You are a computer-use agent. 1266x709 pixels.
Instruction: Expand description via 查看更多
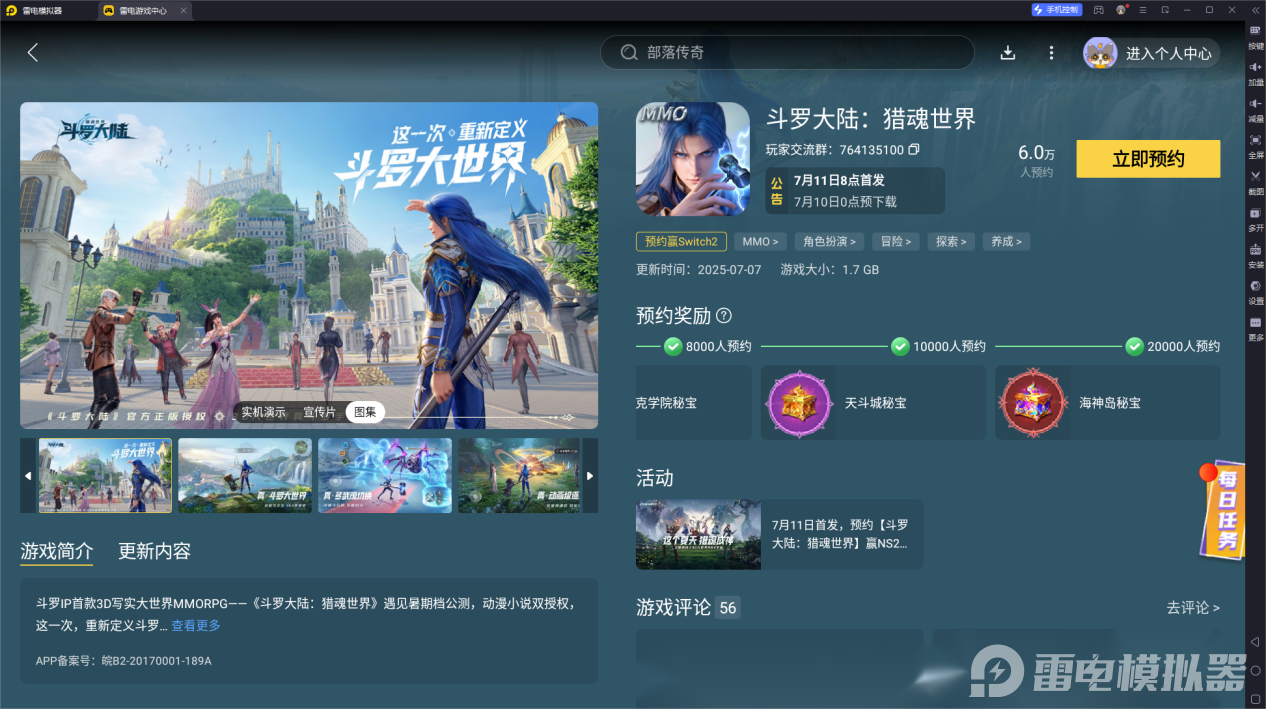coord(196,626)
